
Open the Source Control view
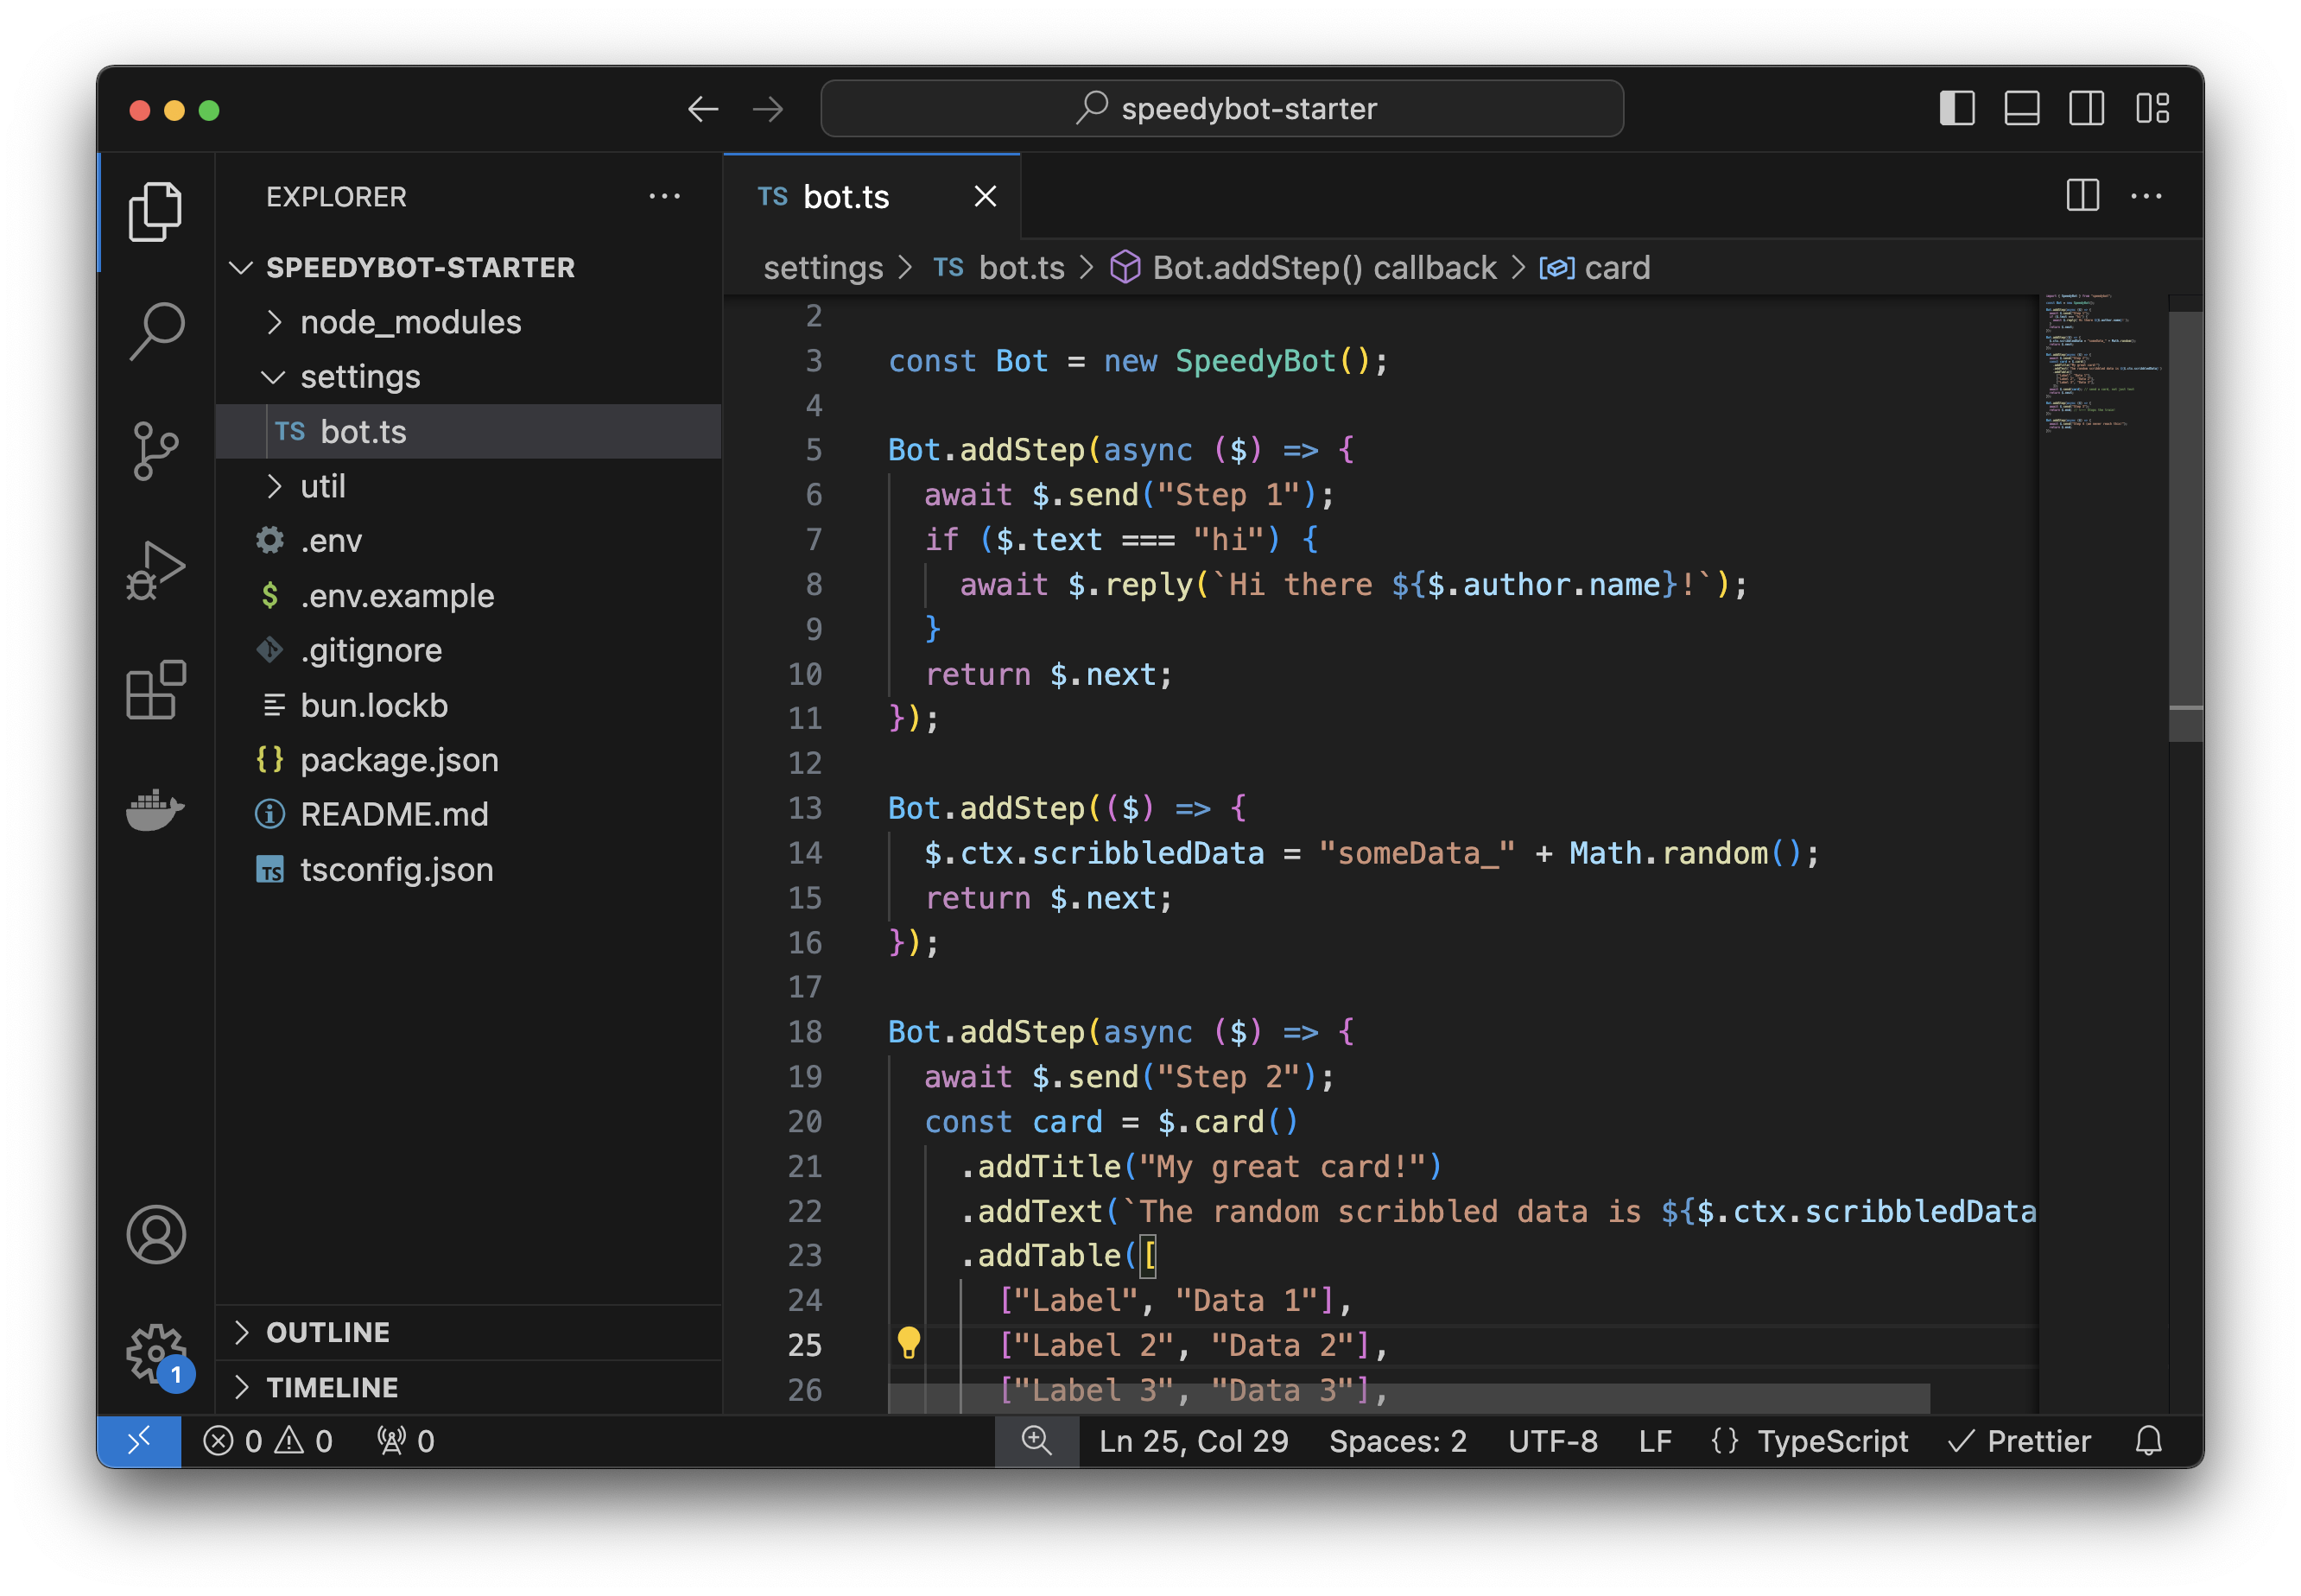click(156, 450)
